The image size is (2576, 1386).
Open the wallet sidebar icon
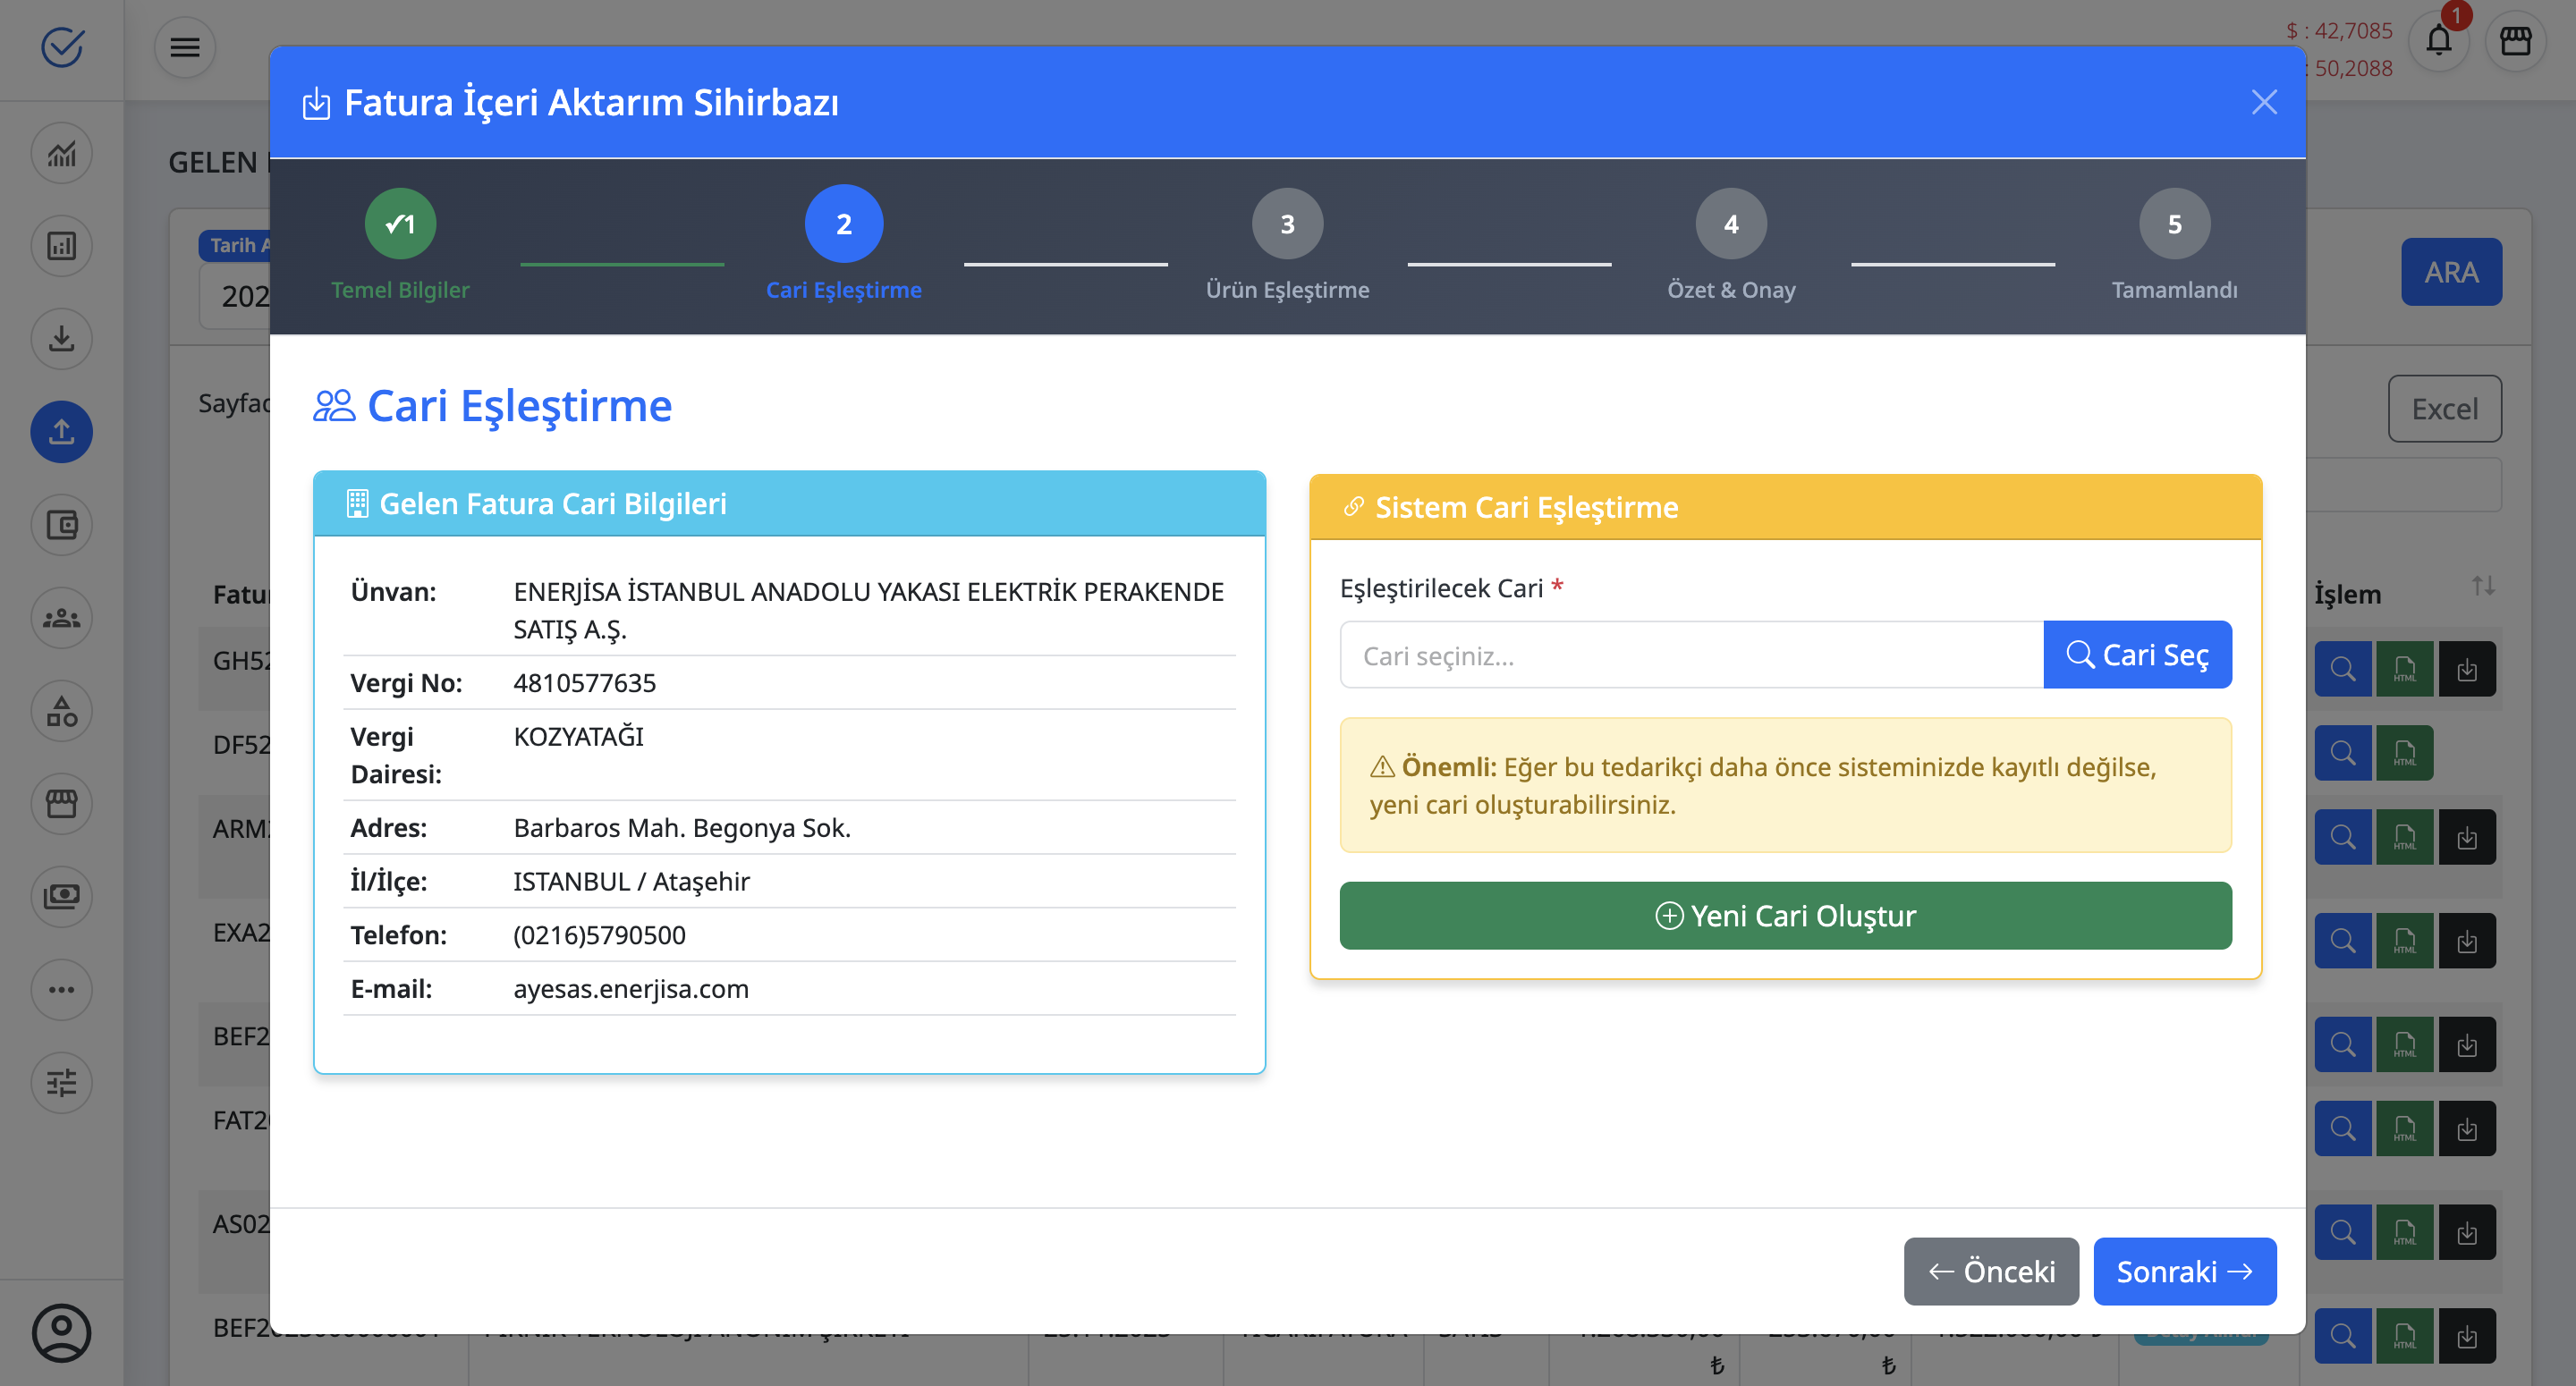[x=62, y=525]
